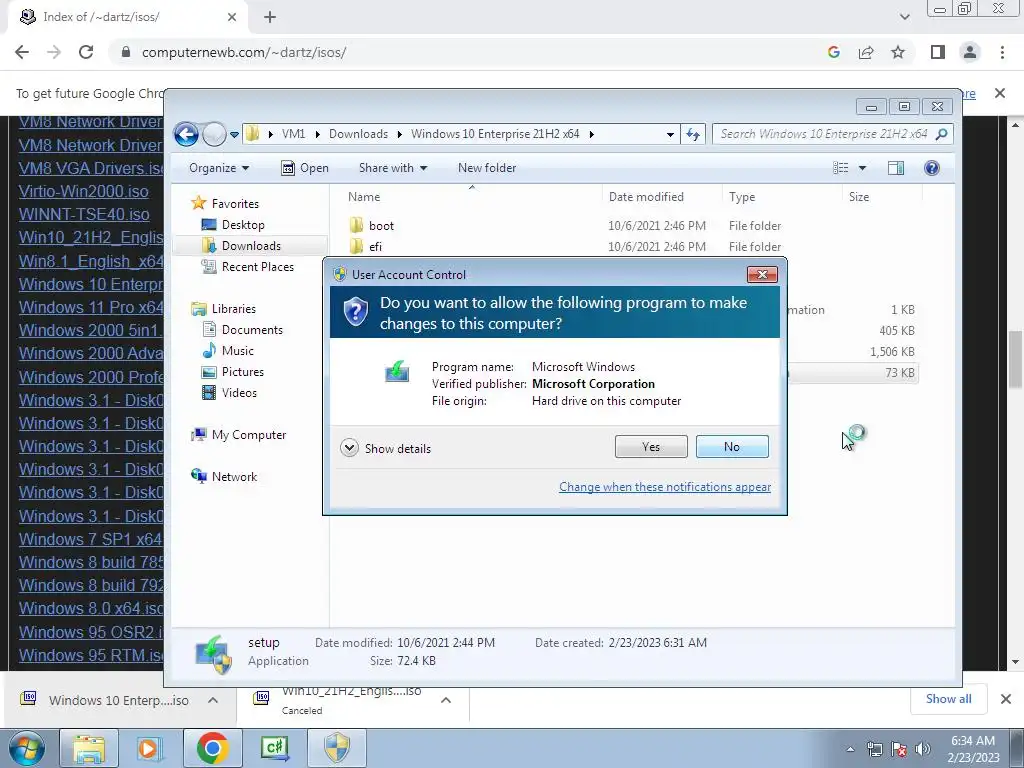Go back with Explorer back arrow

click(x=186, y=134)
